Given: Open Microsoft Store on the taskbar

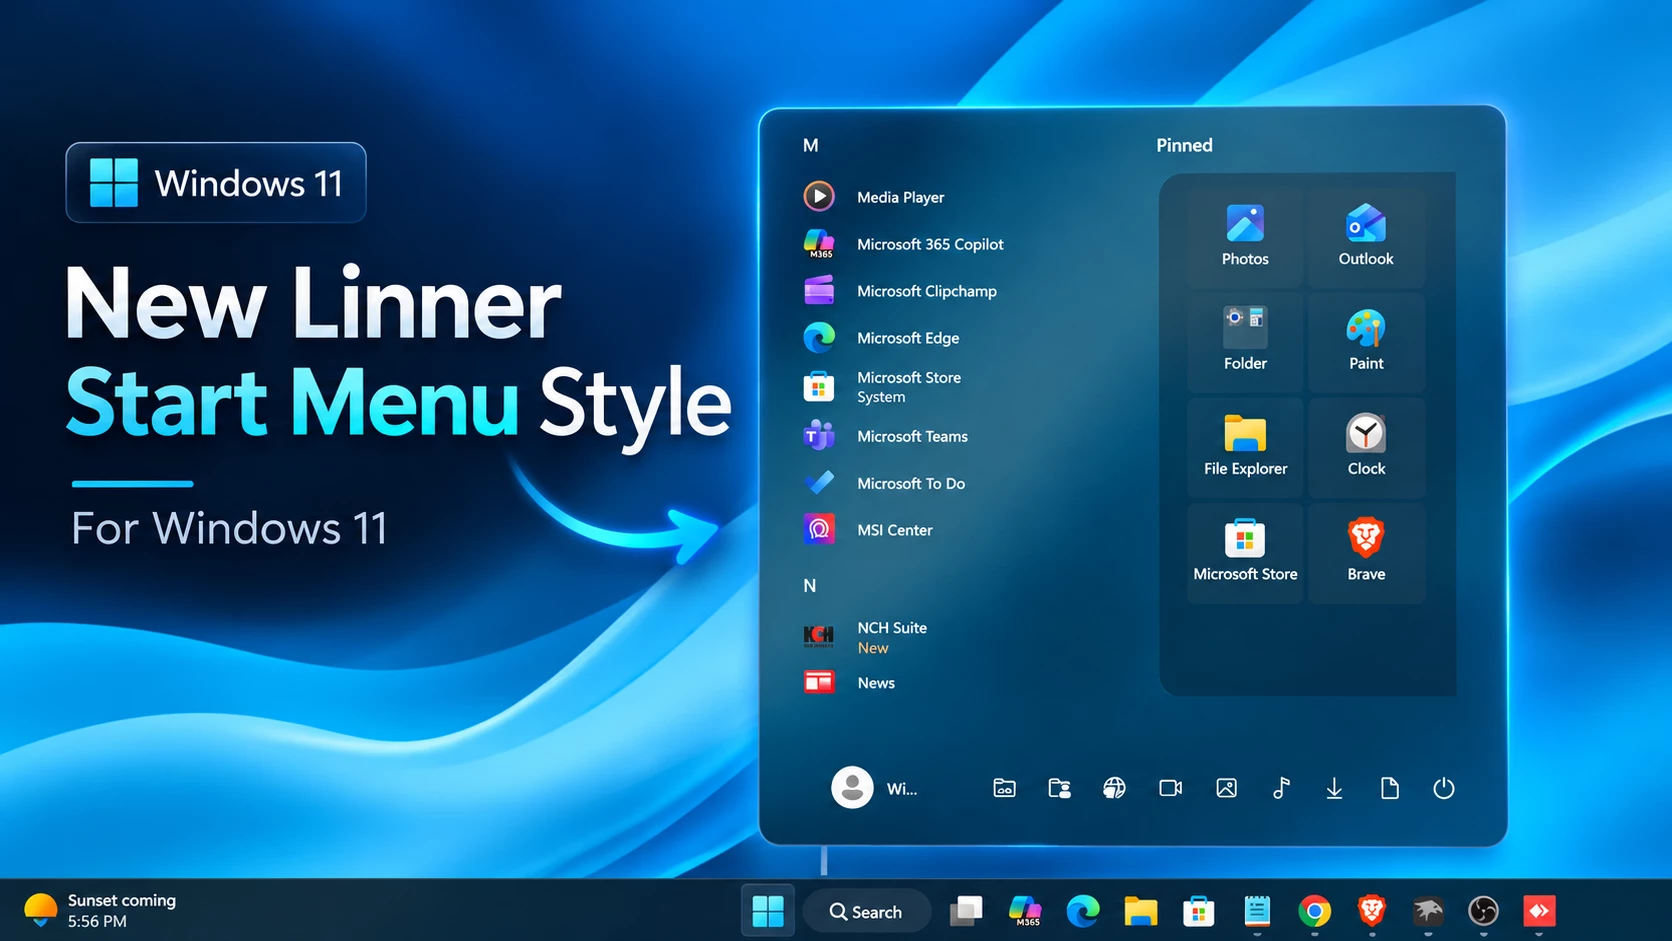Looking at the screenshot, I should (x=1198, y=911).
